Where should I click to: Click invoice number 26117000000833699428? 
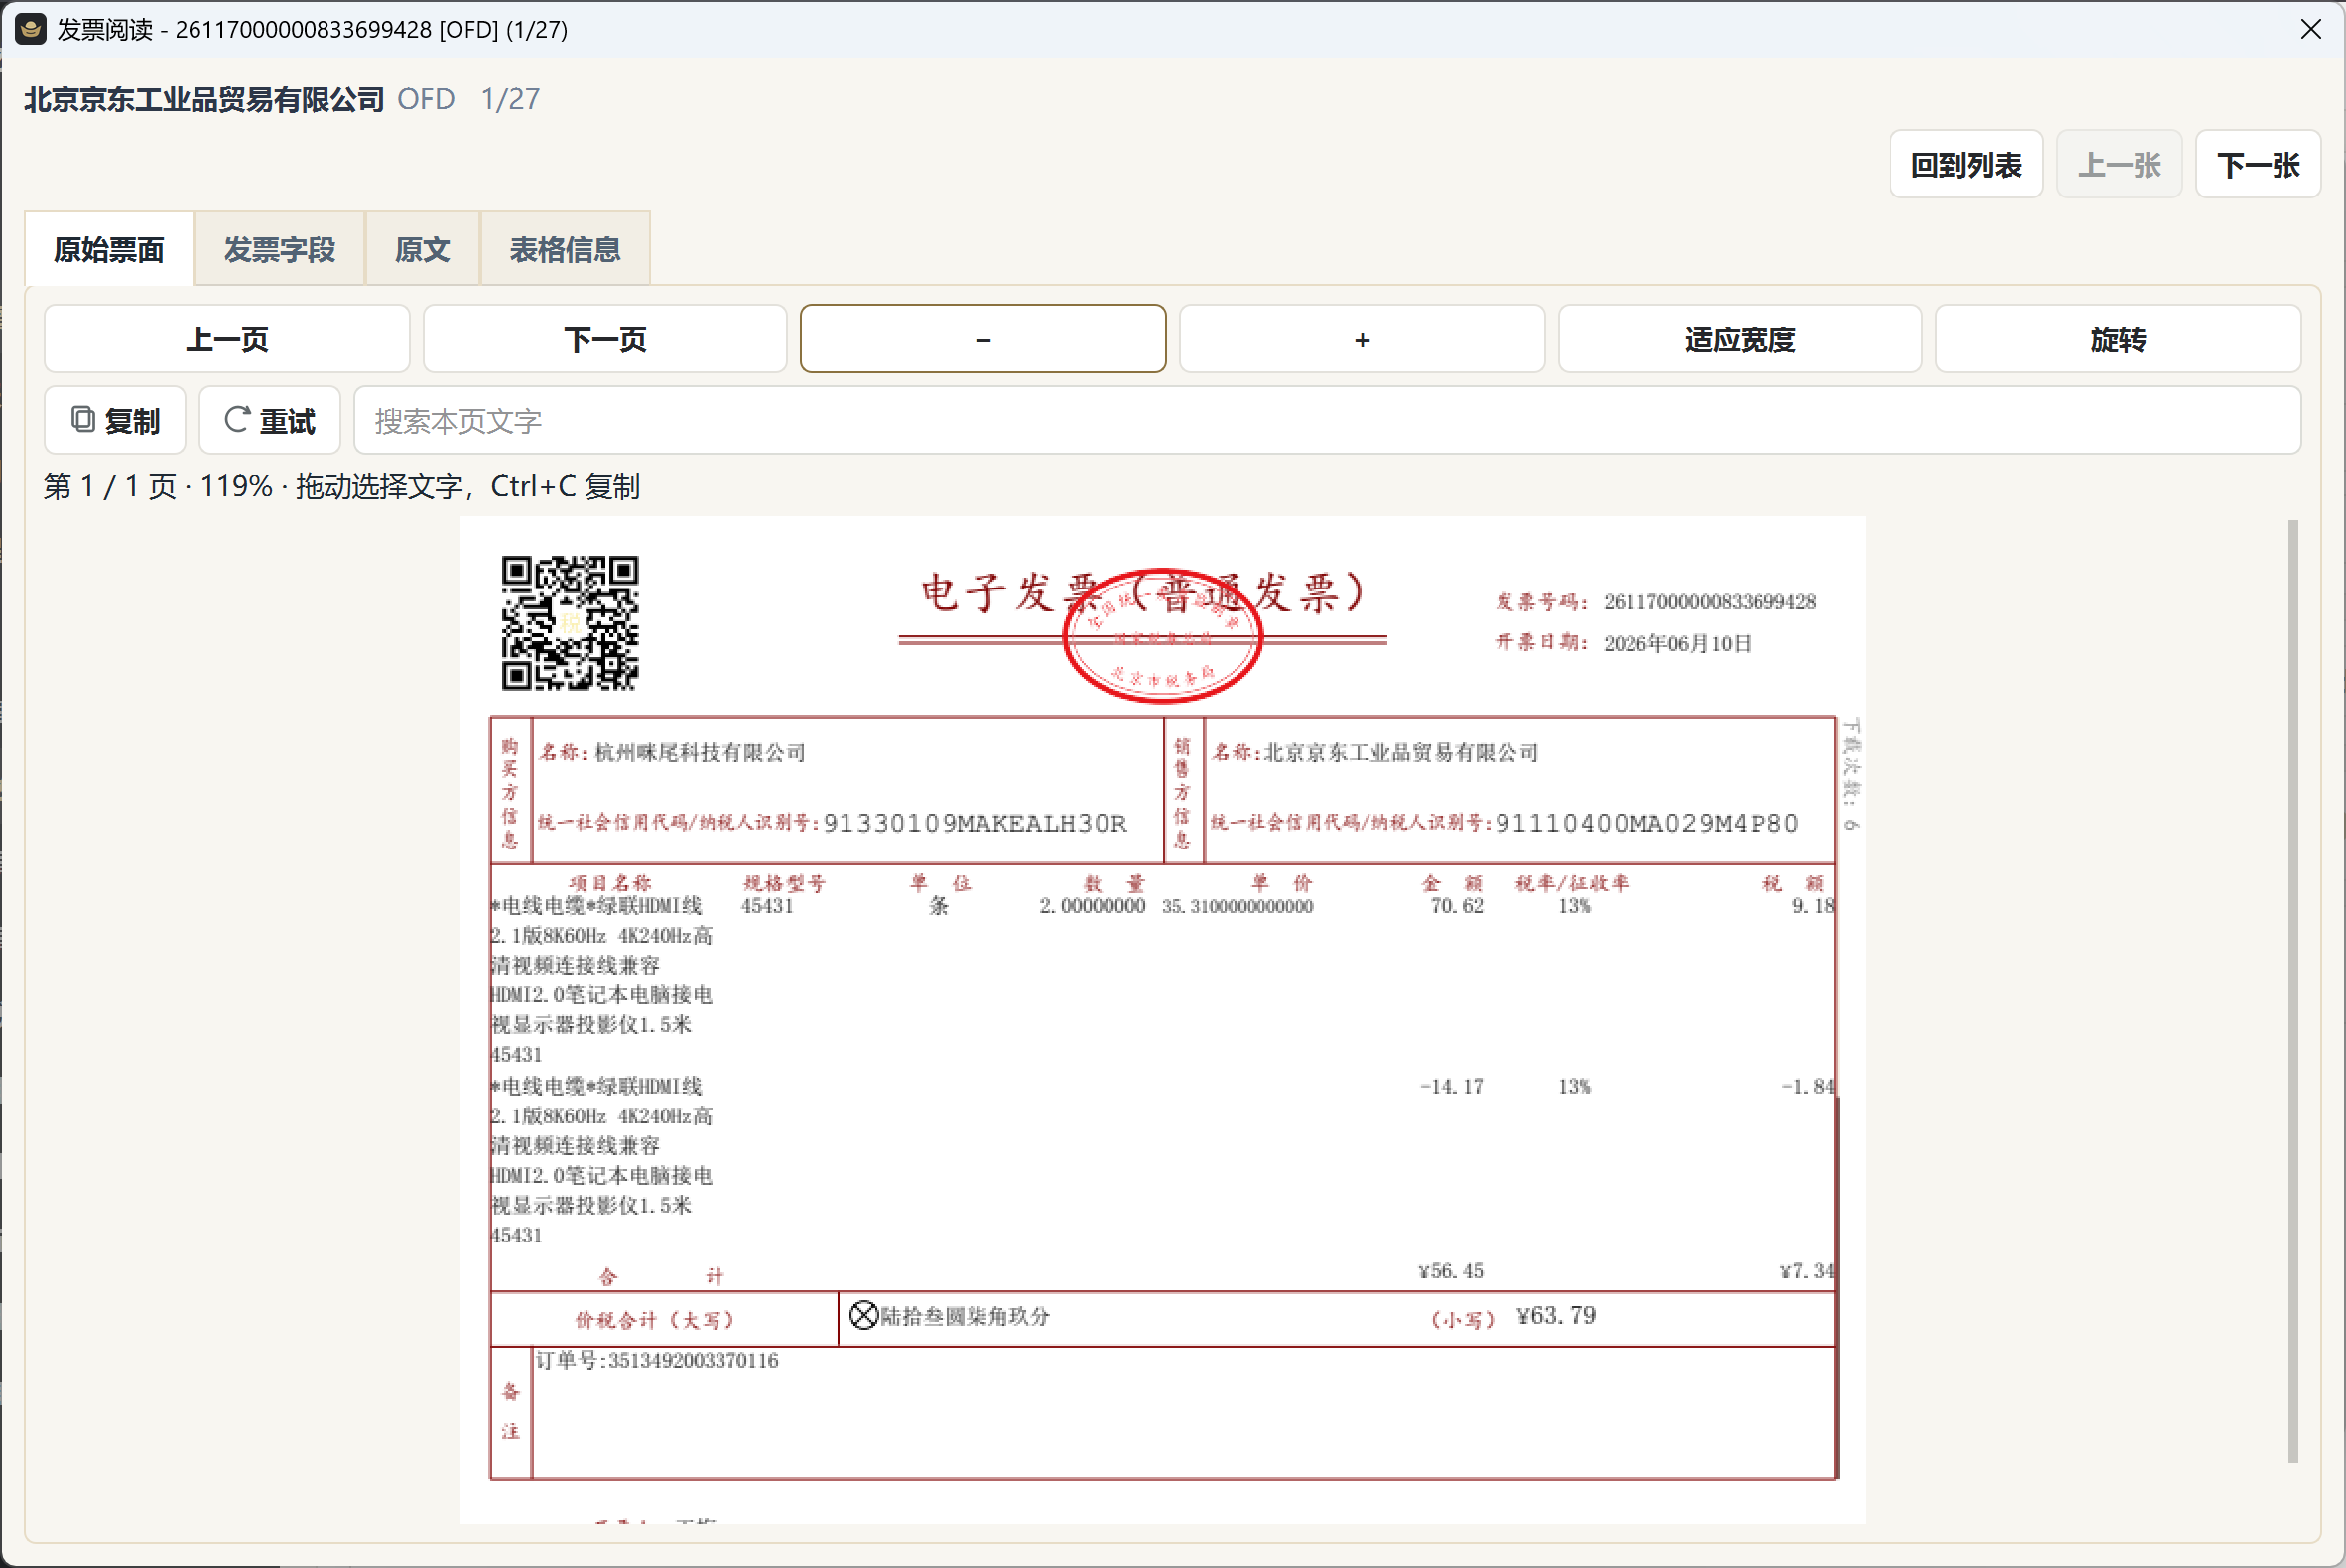(x=1710, y=602)
